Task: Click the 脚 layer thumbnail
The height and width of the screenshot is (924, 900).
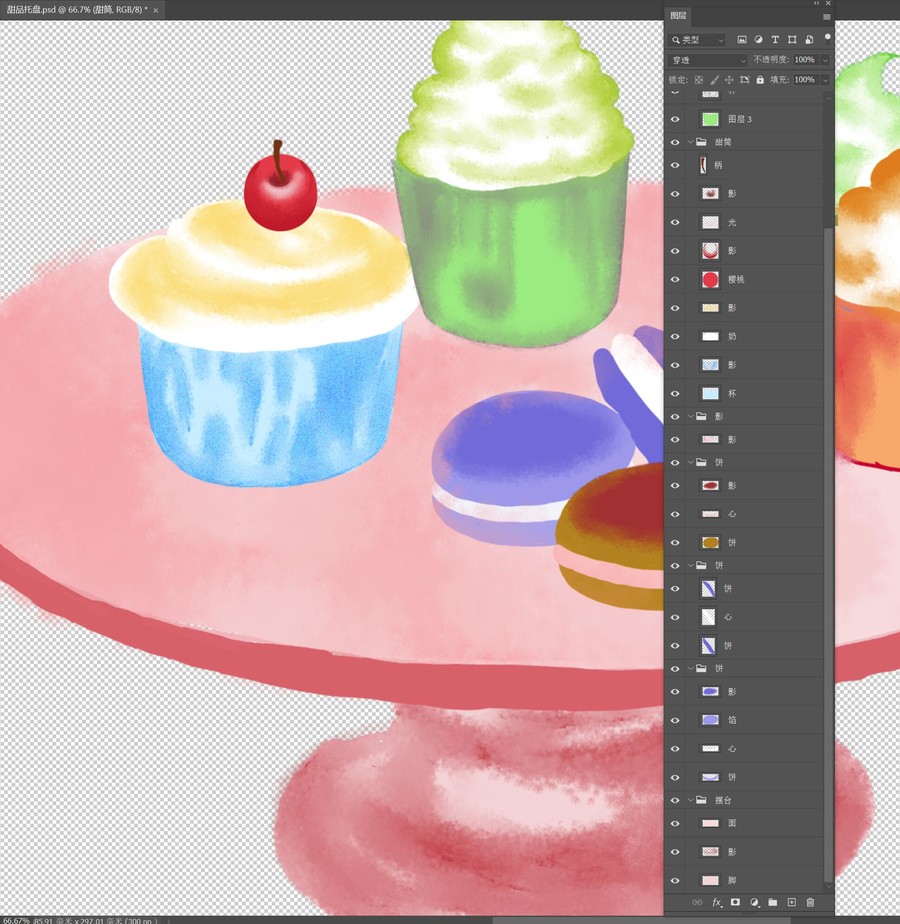Action: coord(710,880)
